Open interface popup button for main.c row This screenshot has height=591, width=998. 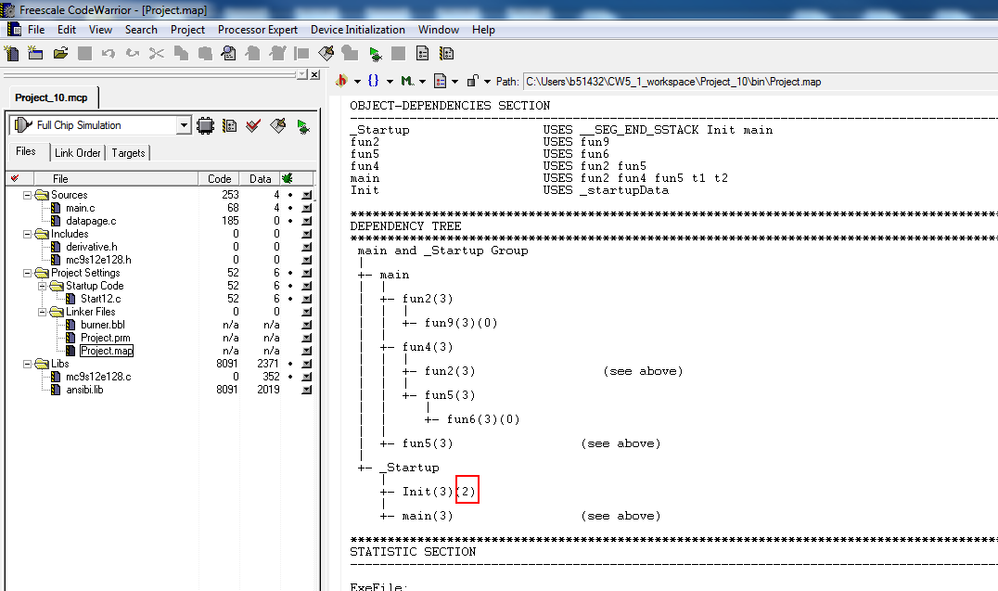[307, 208]
